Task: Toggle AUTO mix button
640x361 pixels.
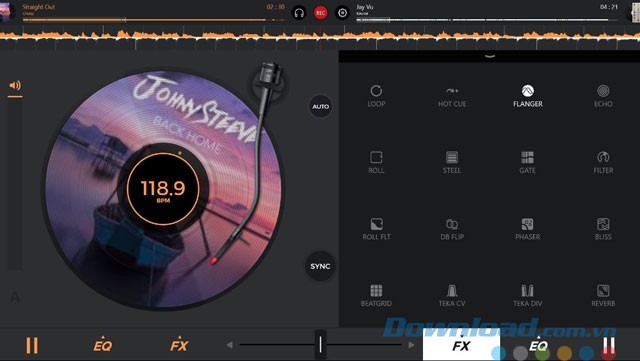Action: click(x=320, y=107)
